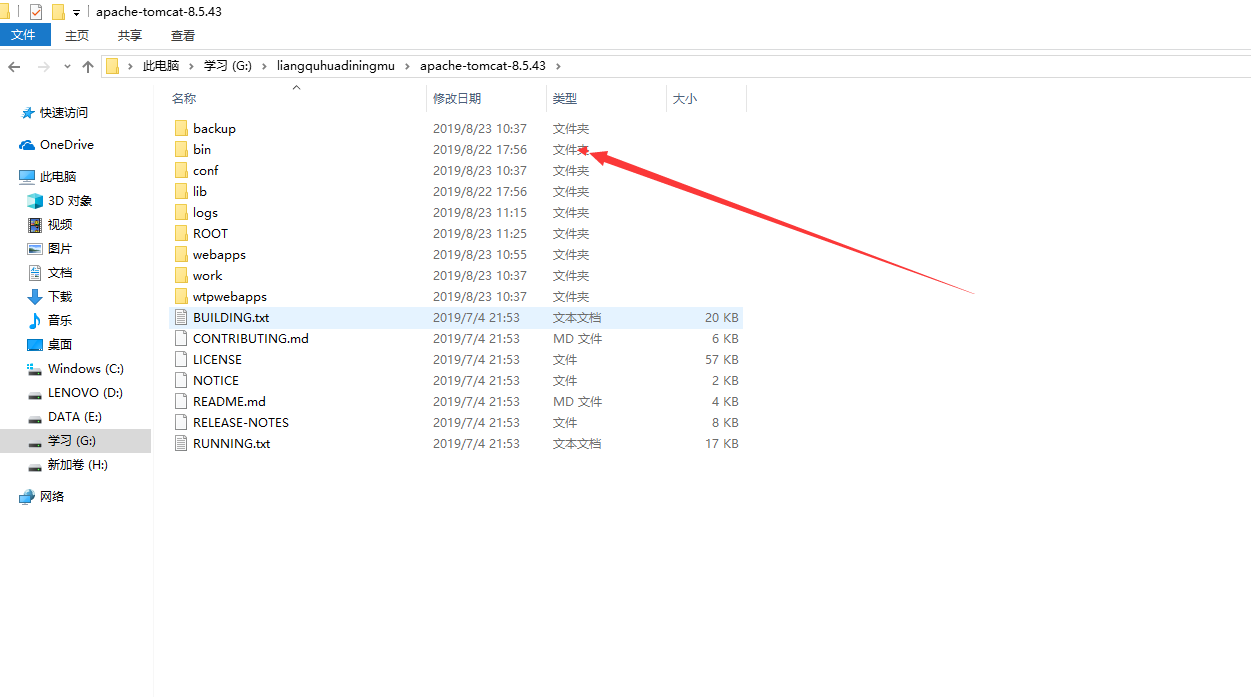The height and width of the screenshot is (697, 1251).
Task: Select 此电脑 in the sidebar
Action: point(48,176)
